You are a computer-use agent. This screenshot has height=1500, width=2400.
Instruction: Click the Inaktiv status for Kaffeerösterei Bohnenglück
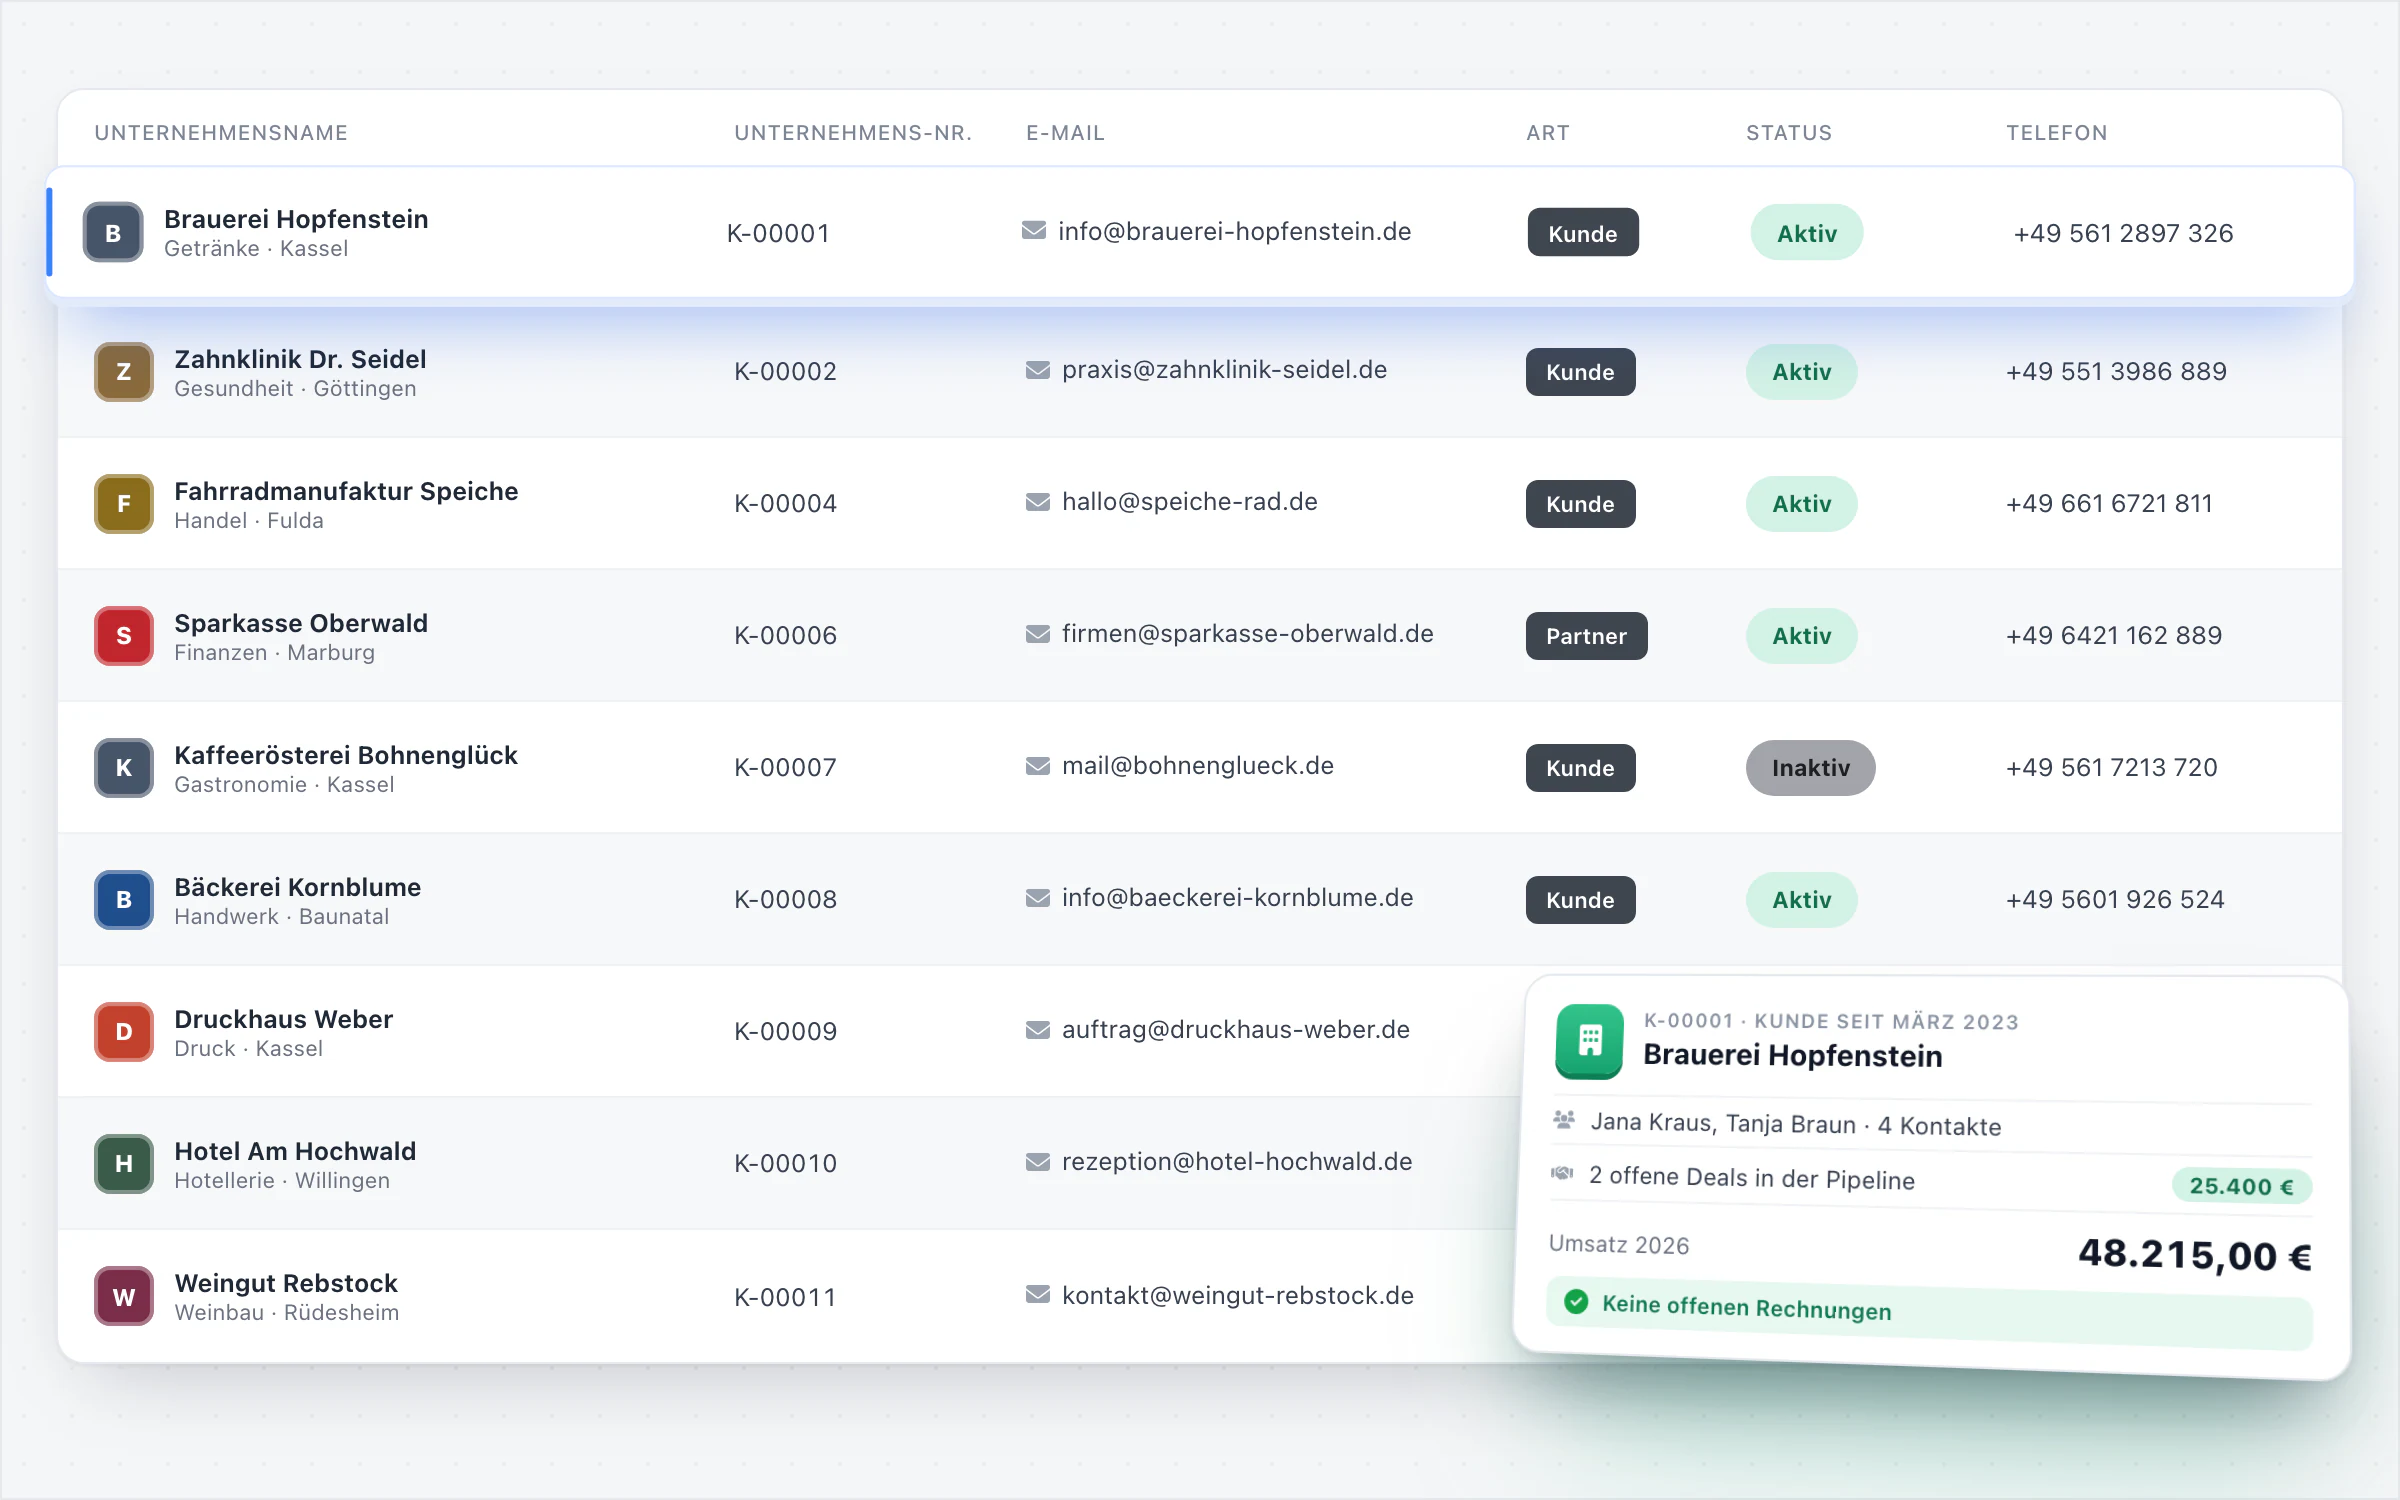[1811, 768]
